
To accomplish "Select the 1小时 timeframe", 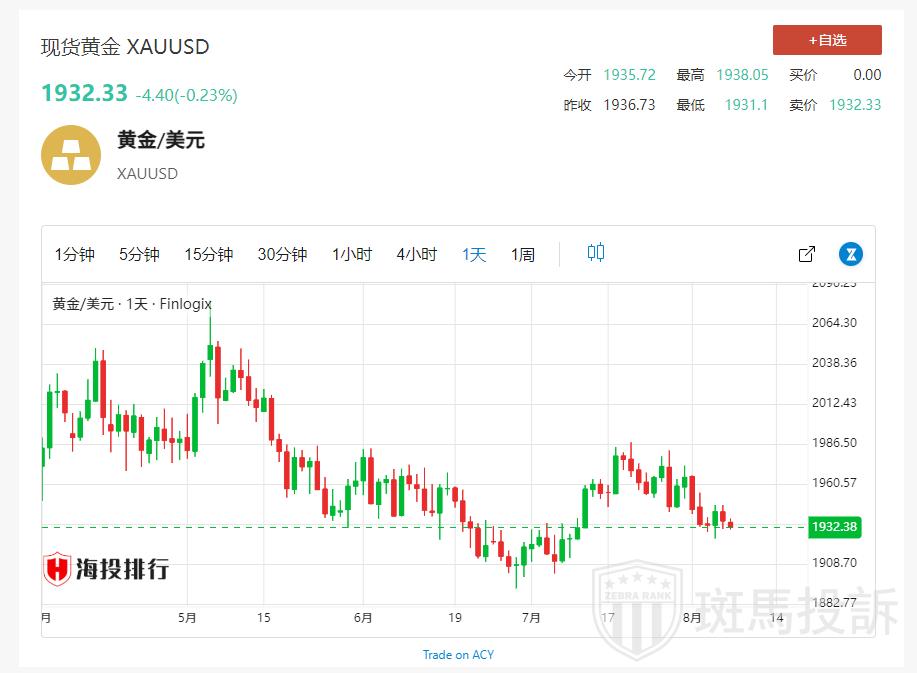I will (x=352, y=255).
